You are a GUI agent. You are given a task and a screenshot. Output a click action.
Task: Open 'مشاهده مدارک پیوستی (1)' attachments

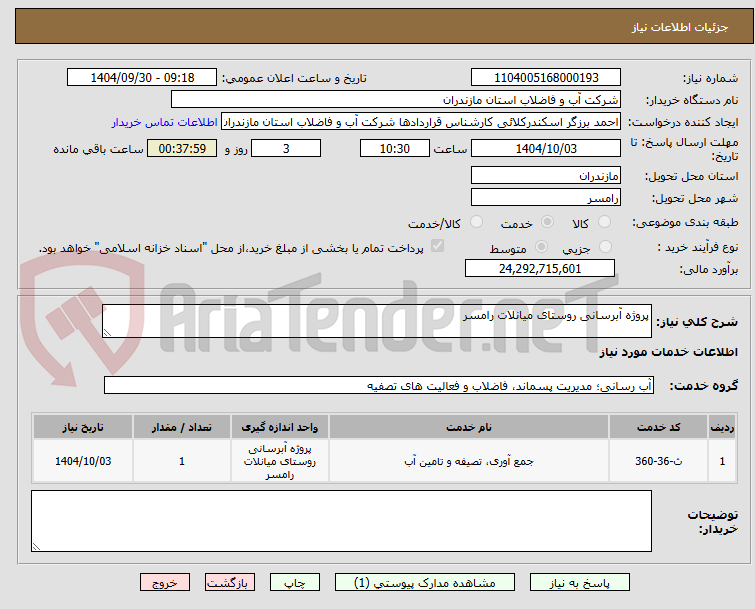(x=425, y=583)
